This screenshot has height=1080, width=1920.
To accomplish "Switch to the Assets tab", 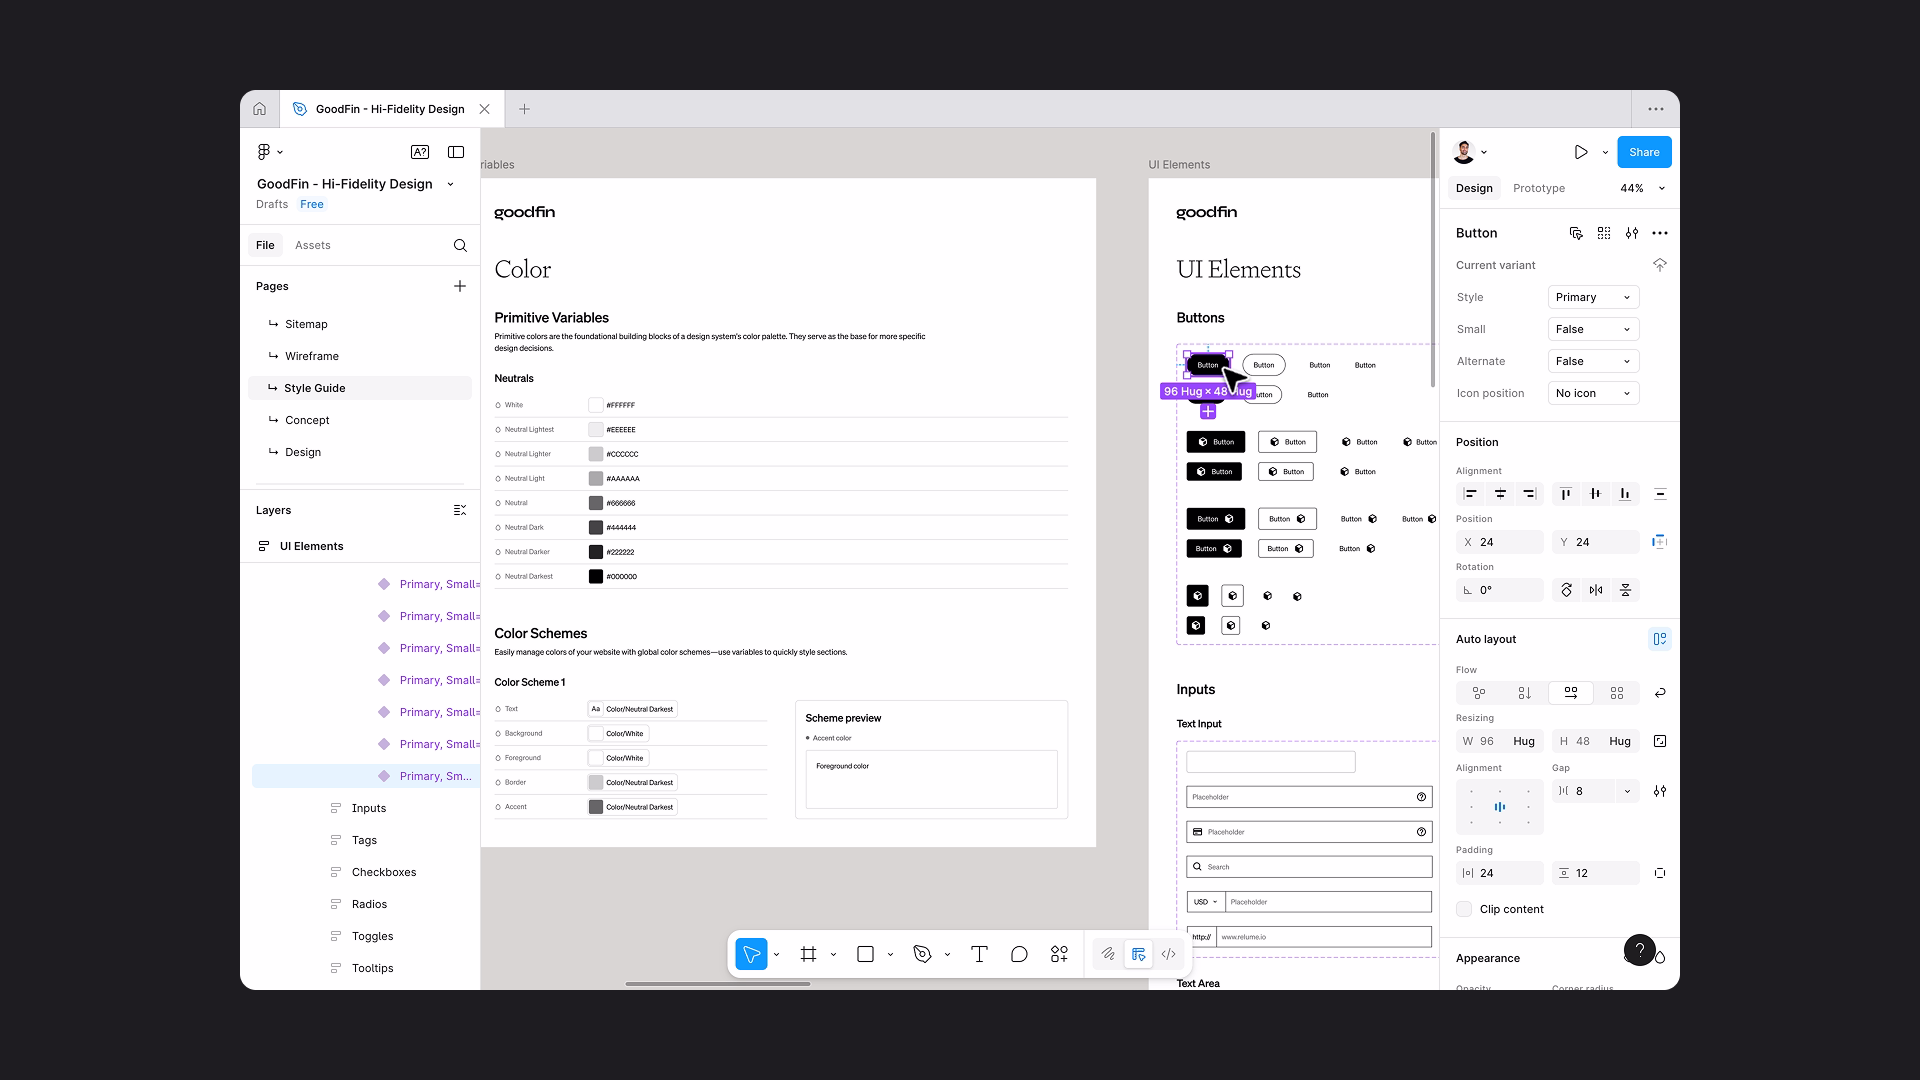I will coord(312,245).
